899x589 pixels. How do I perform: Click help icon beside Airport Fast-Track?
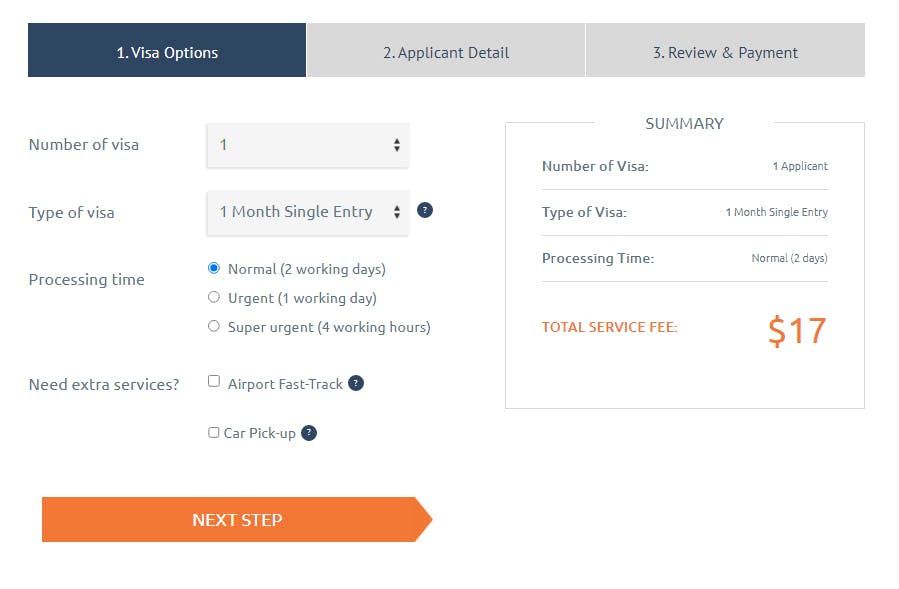tap(356, 383)
